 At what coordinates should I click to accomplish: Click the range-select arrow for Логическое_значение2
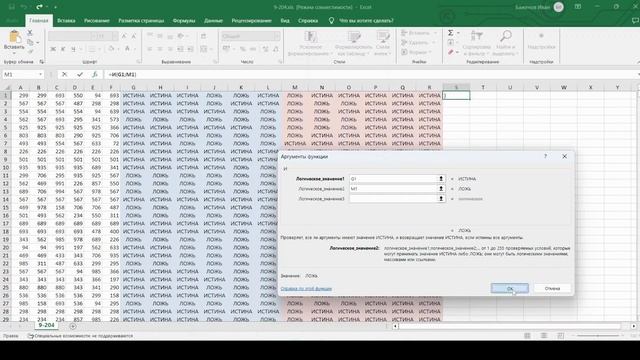pos(441,189)
